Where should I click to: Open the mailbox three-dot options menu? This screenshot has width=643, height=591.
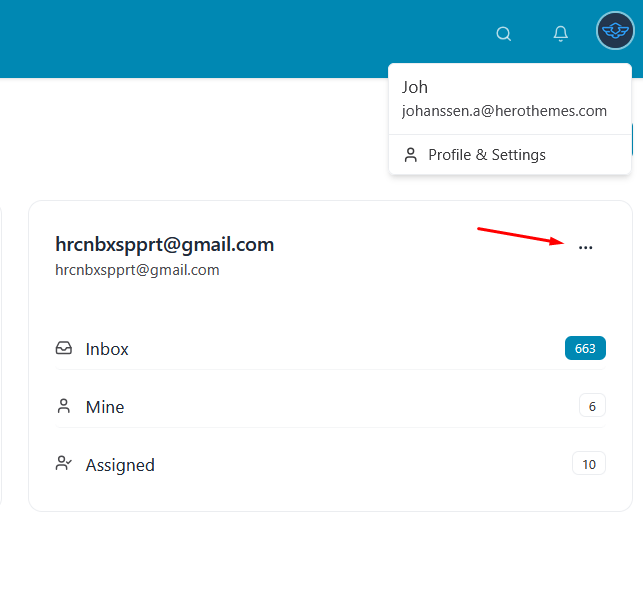(585, 247)
